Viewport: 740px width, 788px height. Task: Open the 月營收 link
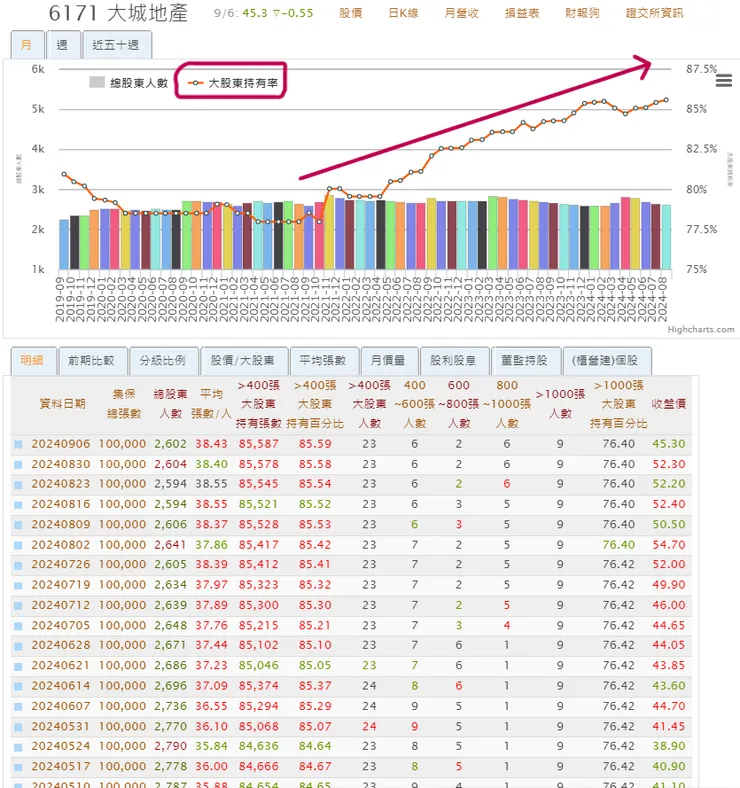click(461, 13)
